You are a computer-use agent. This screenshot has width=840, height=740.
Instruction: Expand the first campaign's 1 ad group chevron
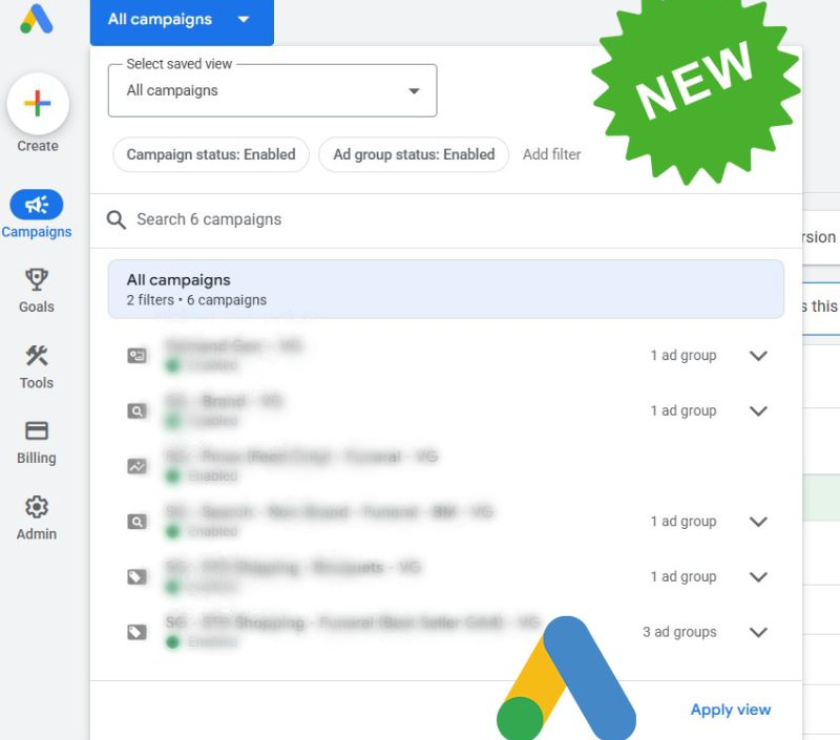pyautogui.click(x=758, y=355)
